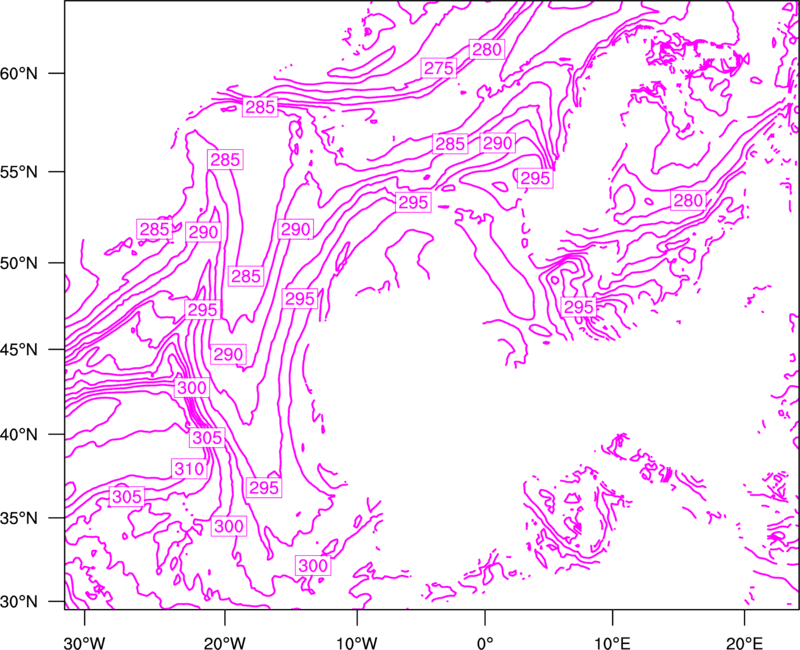Click the 20°E longitude axis label
Viewport: 800px width, 650px height.
point(744,643)
